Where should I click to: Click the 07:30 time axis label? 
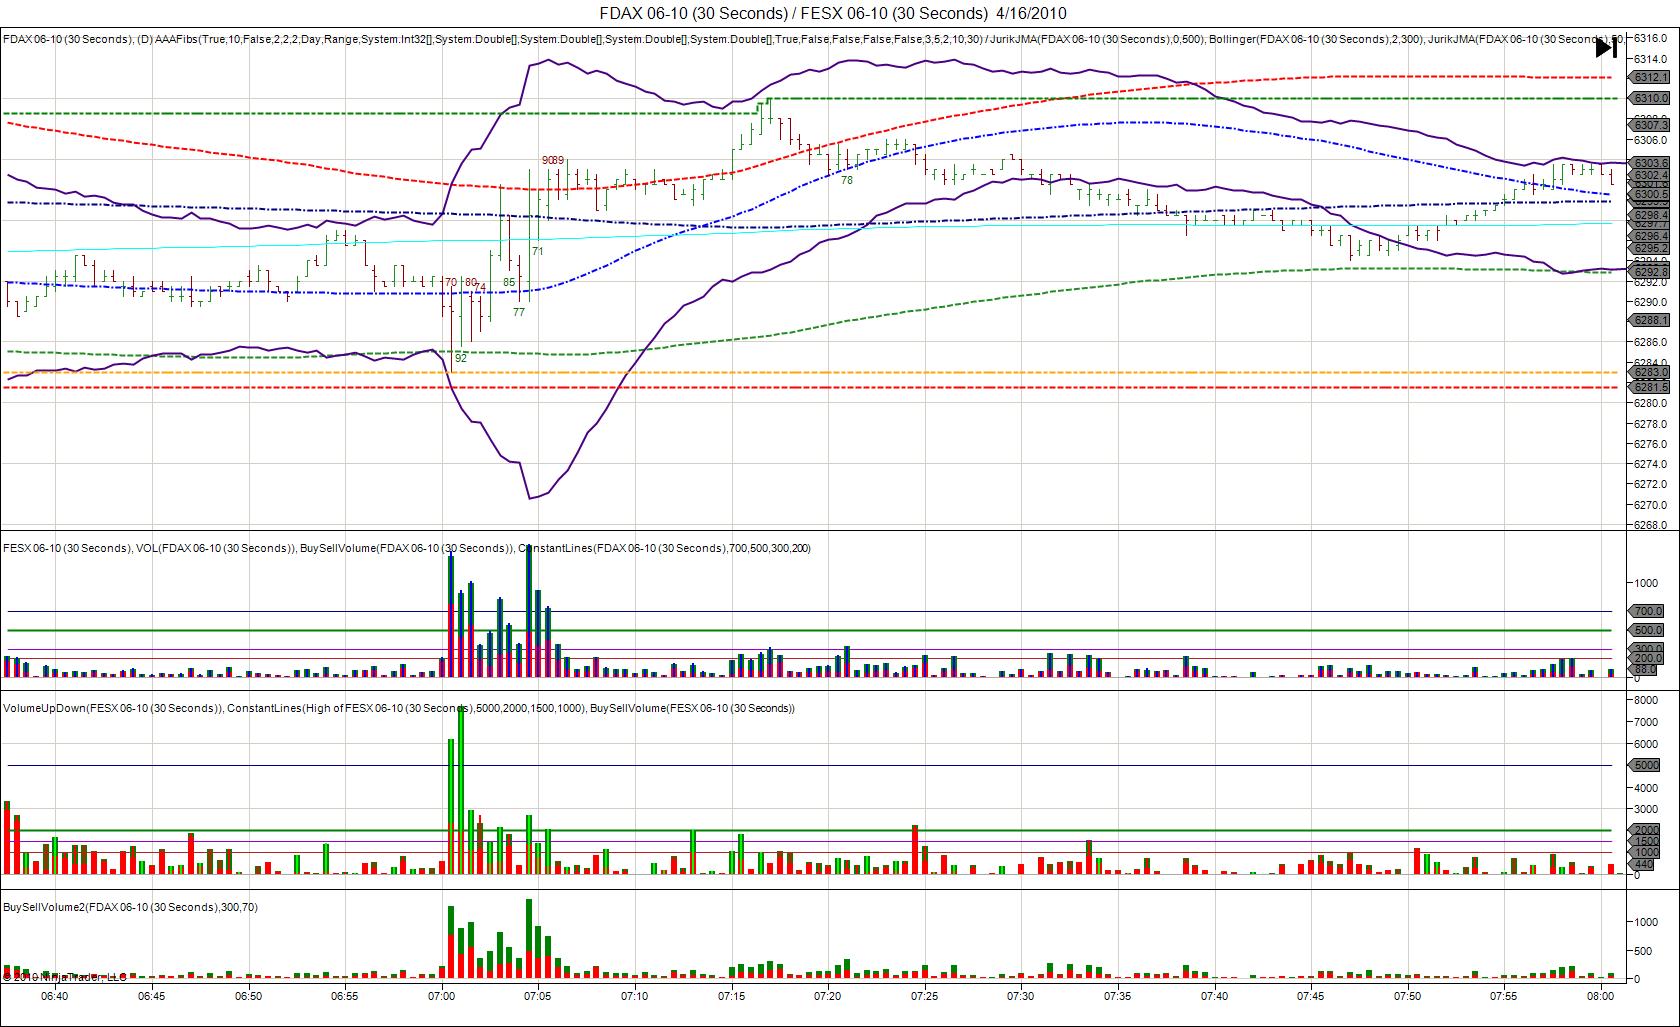(x=1021, y=996)
